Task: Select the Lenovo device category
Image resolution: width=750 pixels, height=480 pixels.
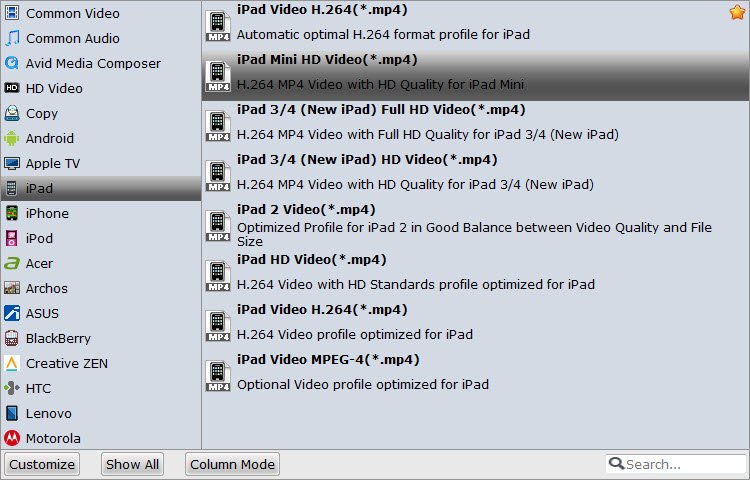Action: pos(48,413)
